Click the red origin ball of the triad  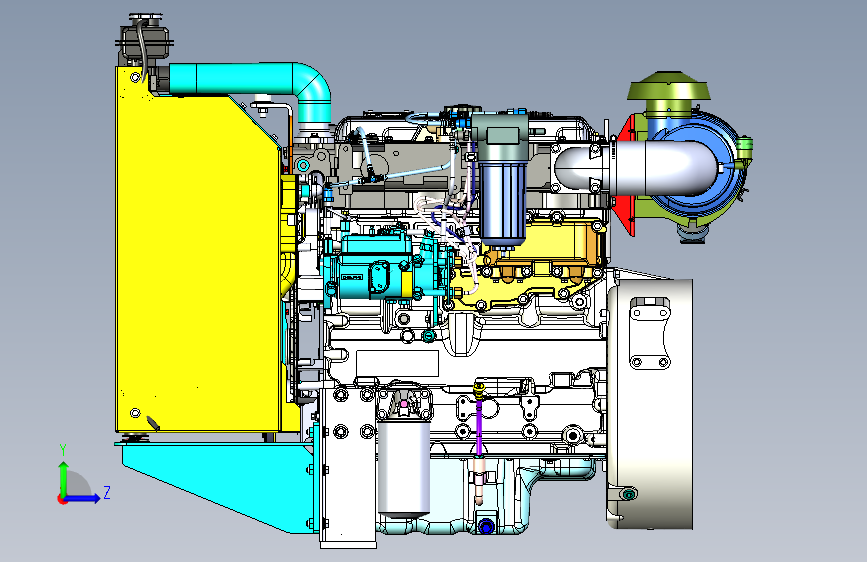coord(62,499)
